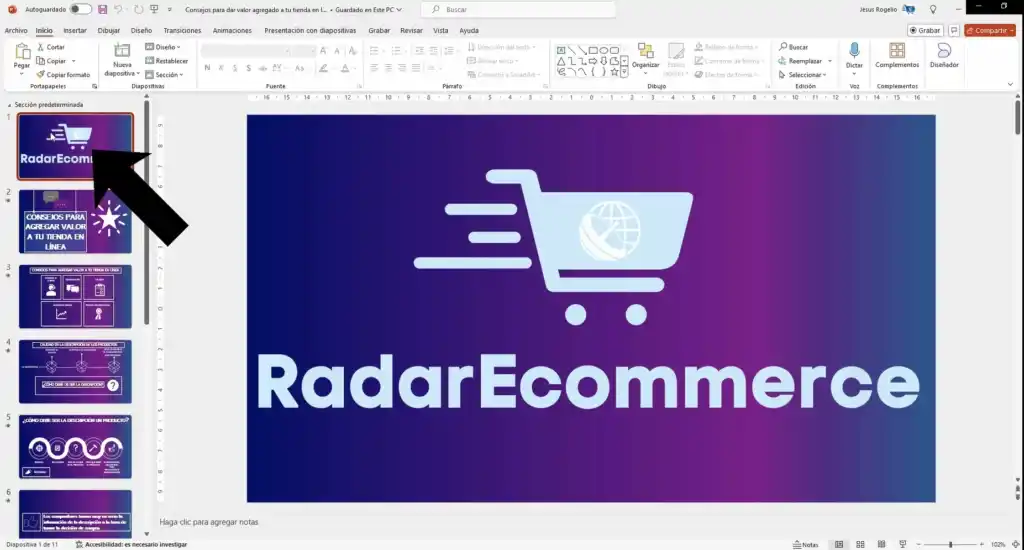Open the lightbulb coming-soon features icon
The height and width of the screenshot is (550, 1024).
pyautogui.click(x=933, y=9)
